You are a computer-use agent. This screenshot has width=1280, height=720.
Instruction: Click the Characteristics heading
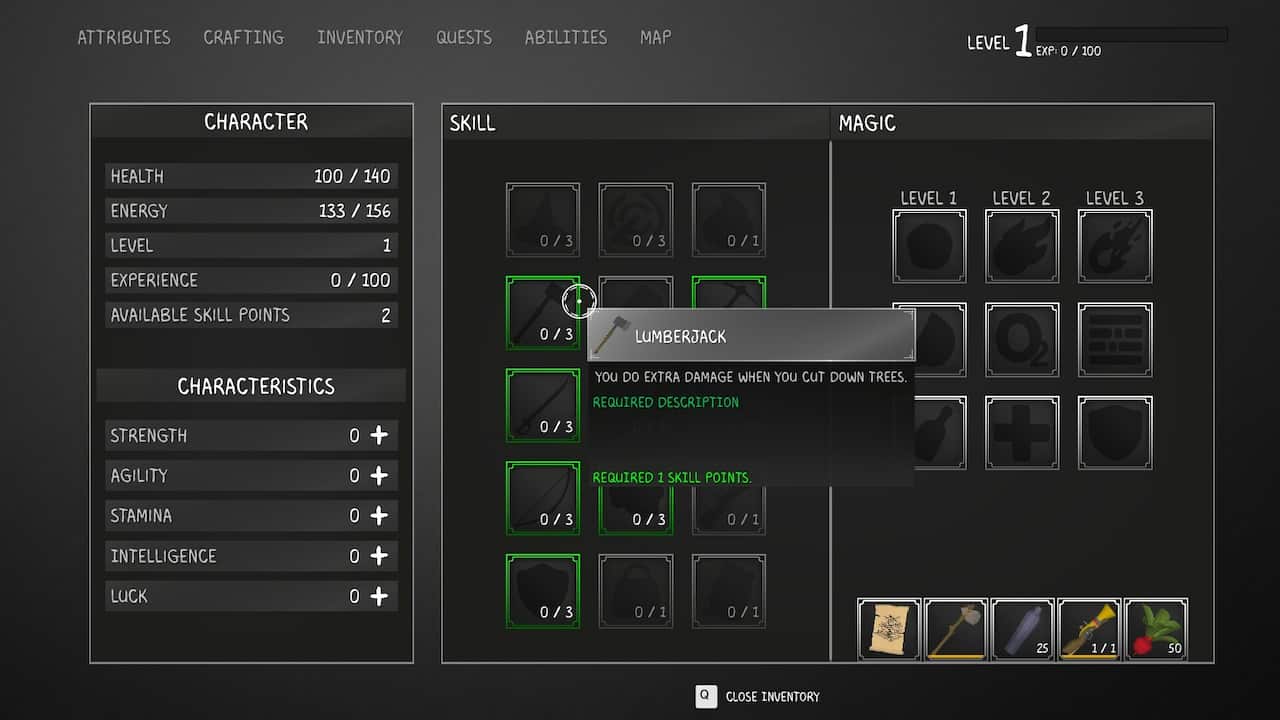pos(256,386)
